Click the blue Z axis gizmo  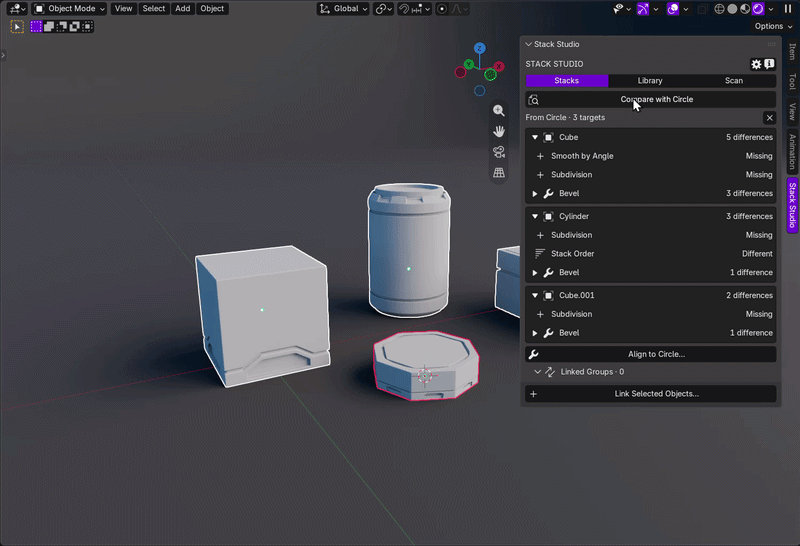(x=479, y=48)
